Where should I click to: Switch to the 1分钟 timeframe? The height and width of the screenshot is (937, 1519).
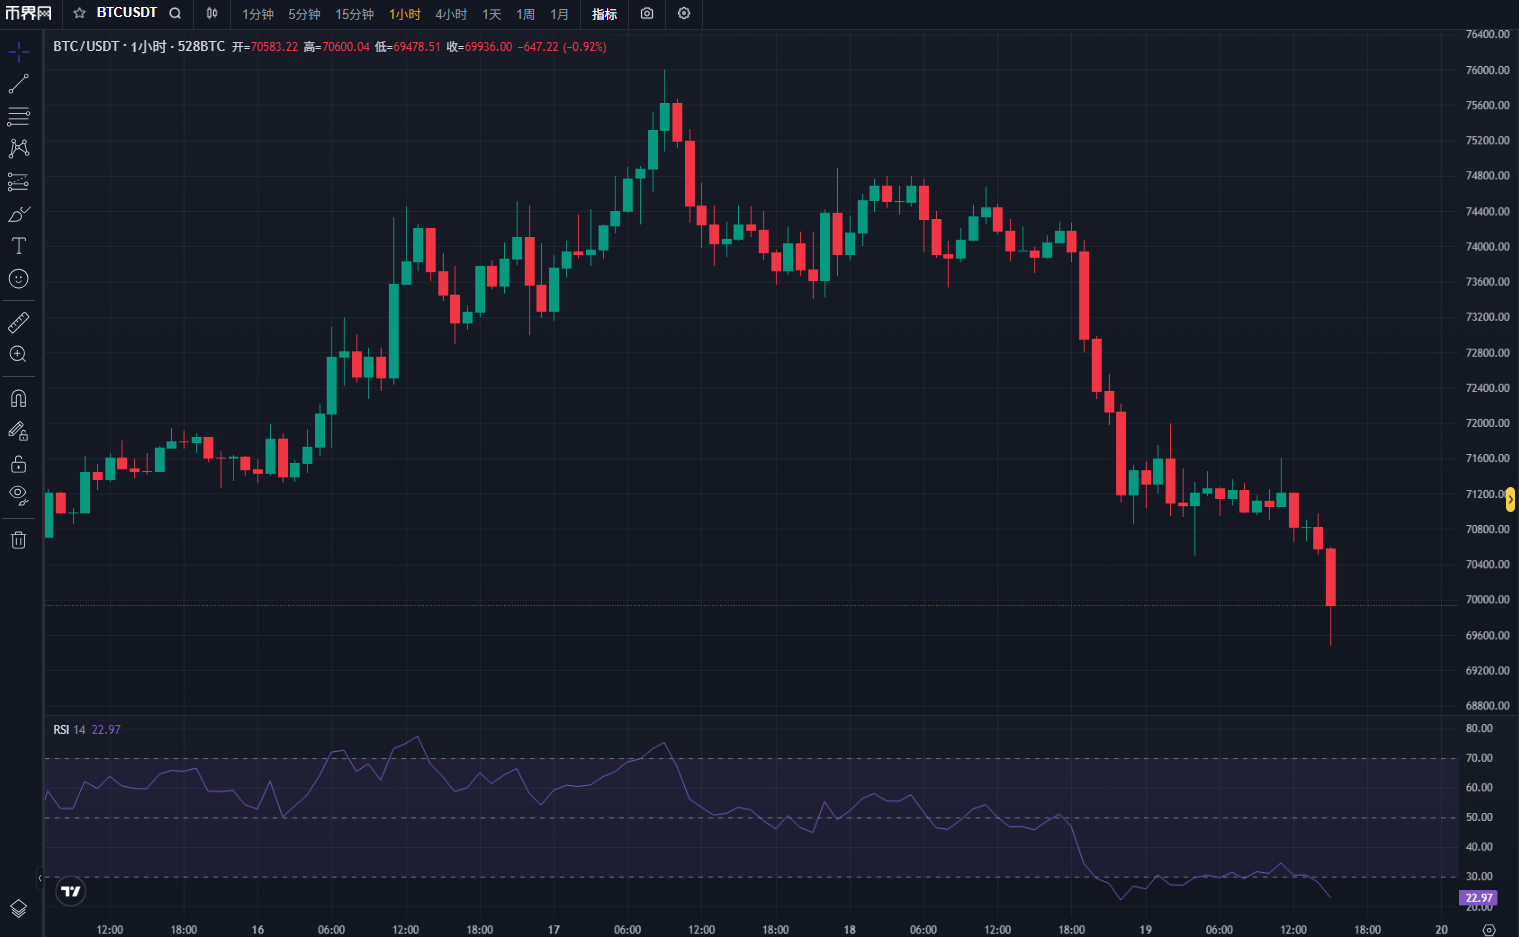(x=258, y=14)
